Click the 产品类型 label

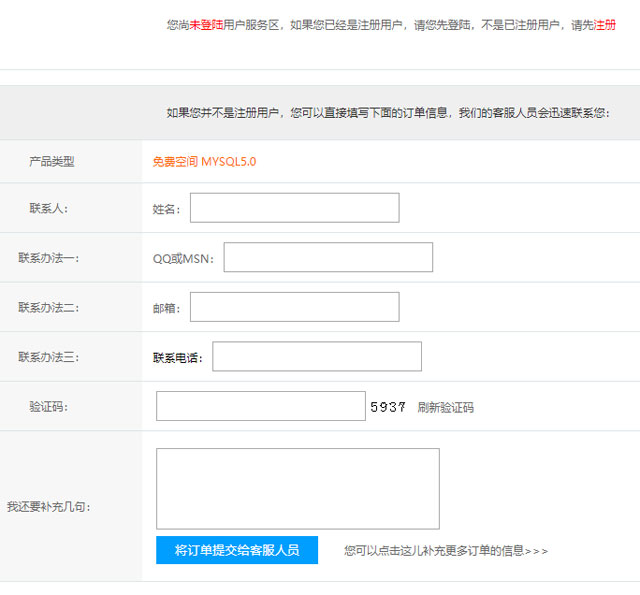click(52, 162)
